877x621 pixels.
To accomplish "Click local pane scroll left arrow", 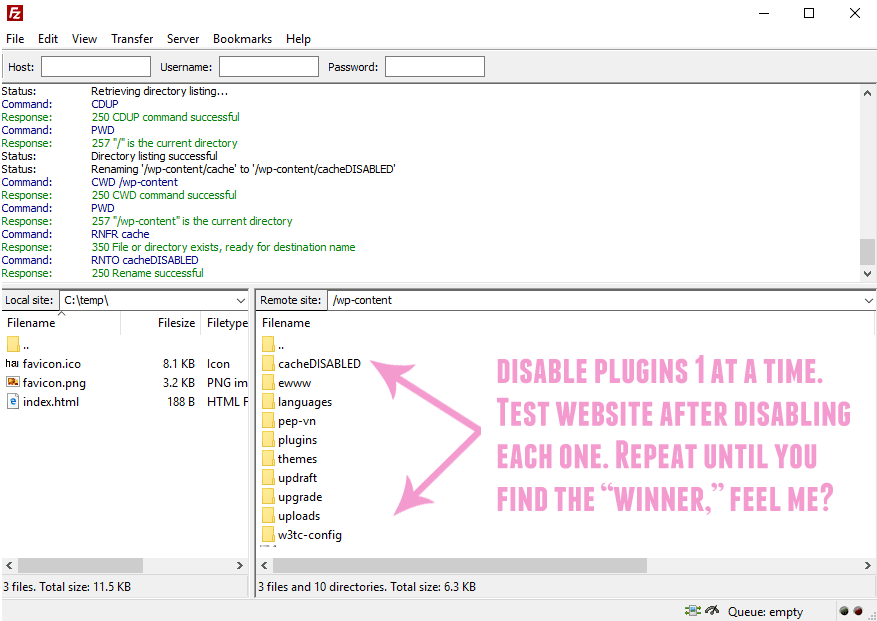I will coord(9,566).
